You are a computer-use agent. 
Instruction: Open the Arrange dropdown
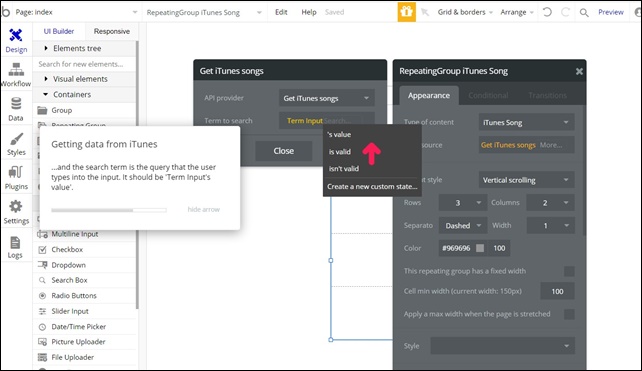(517, 12)
